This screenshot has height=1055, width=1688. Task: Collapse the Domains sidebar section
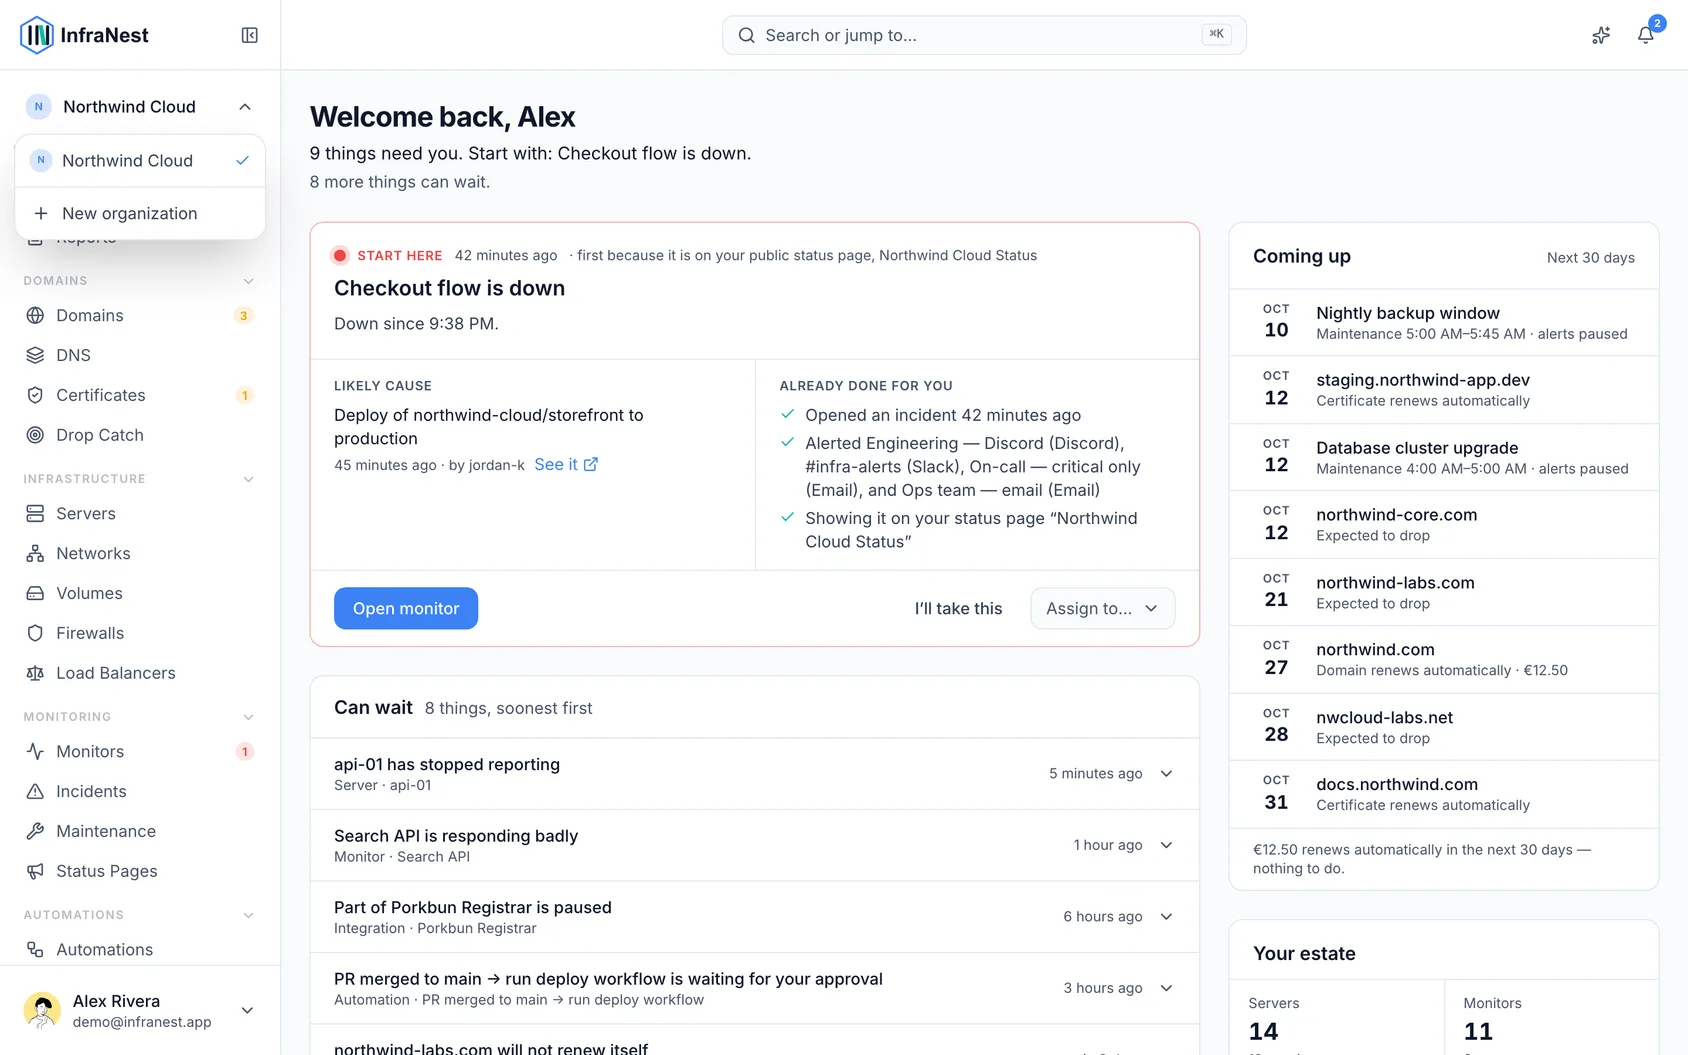pos(249,281)
